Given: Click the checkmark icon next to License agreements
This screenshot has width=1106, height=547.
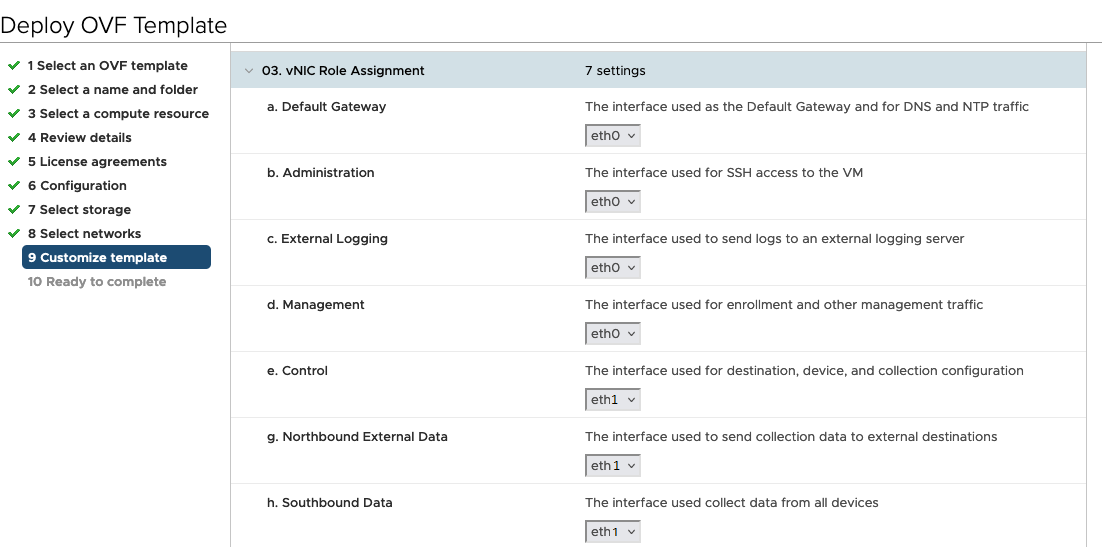Looking at the screenshot, I should 13,162.
